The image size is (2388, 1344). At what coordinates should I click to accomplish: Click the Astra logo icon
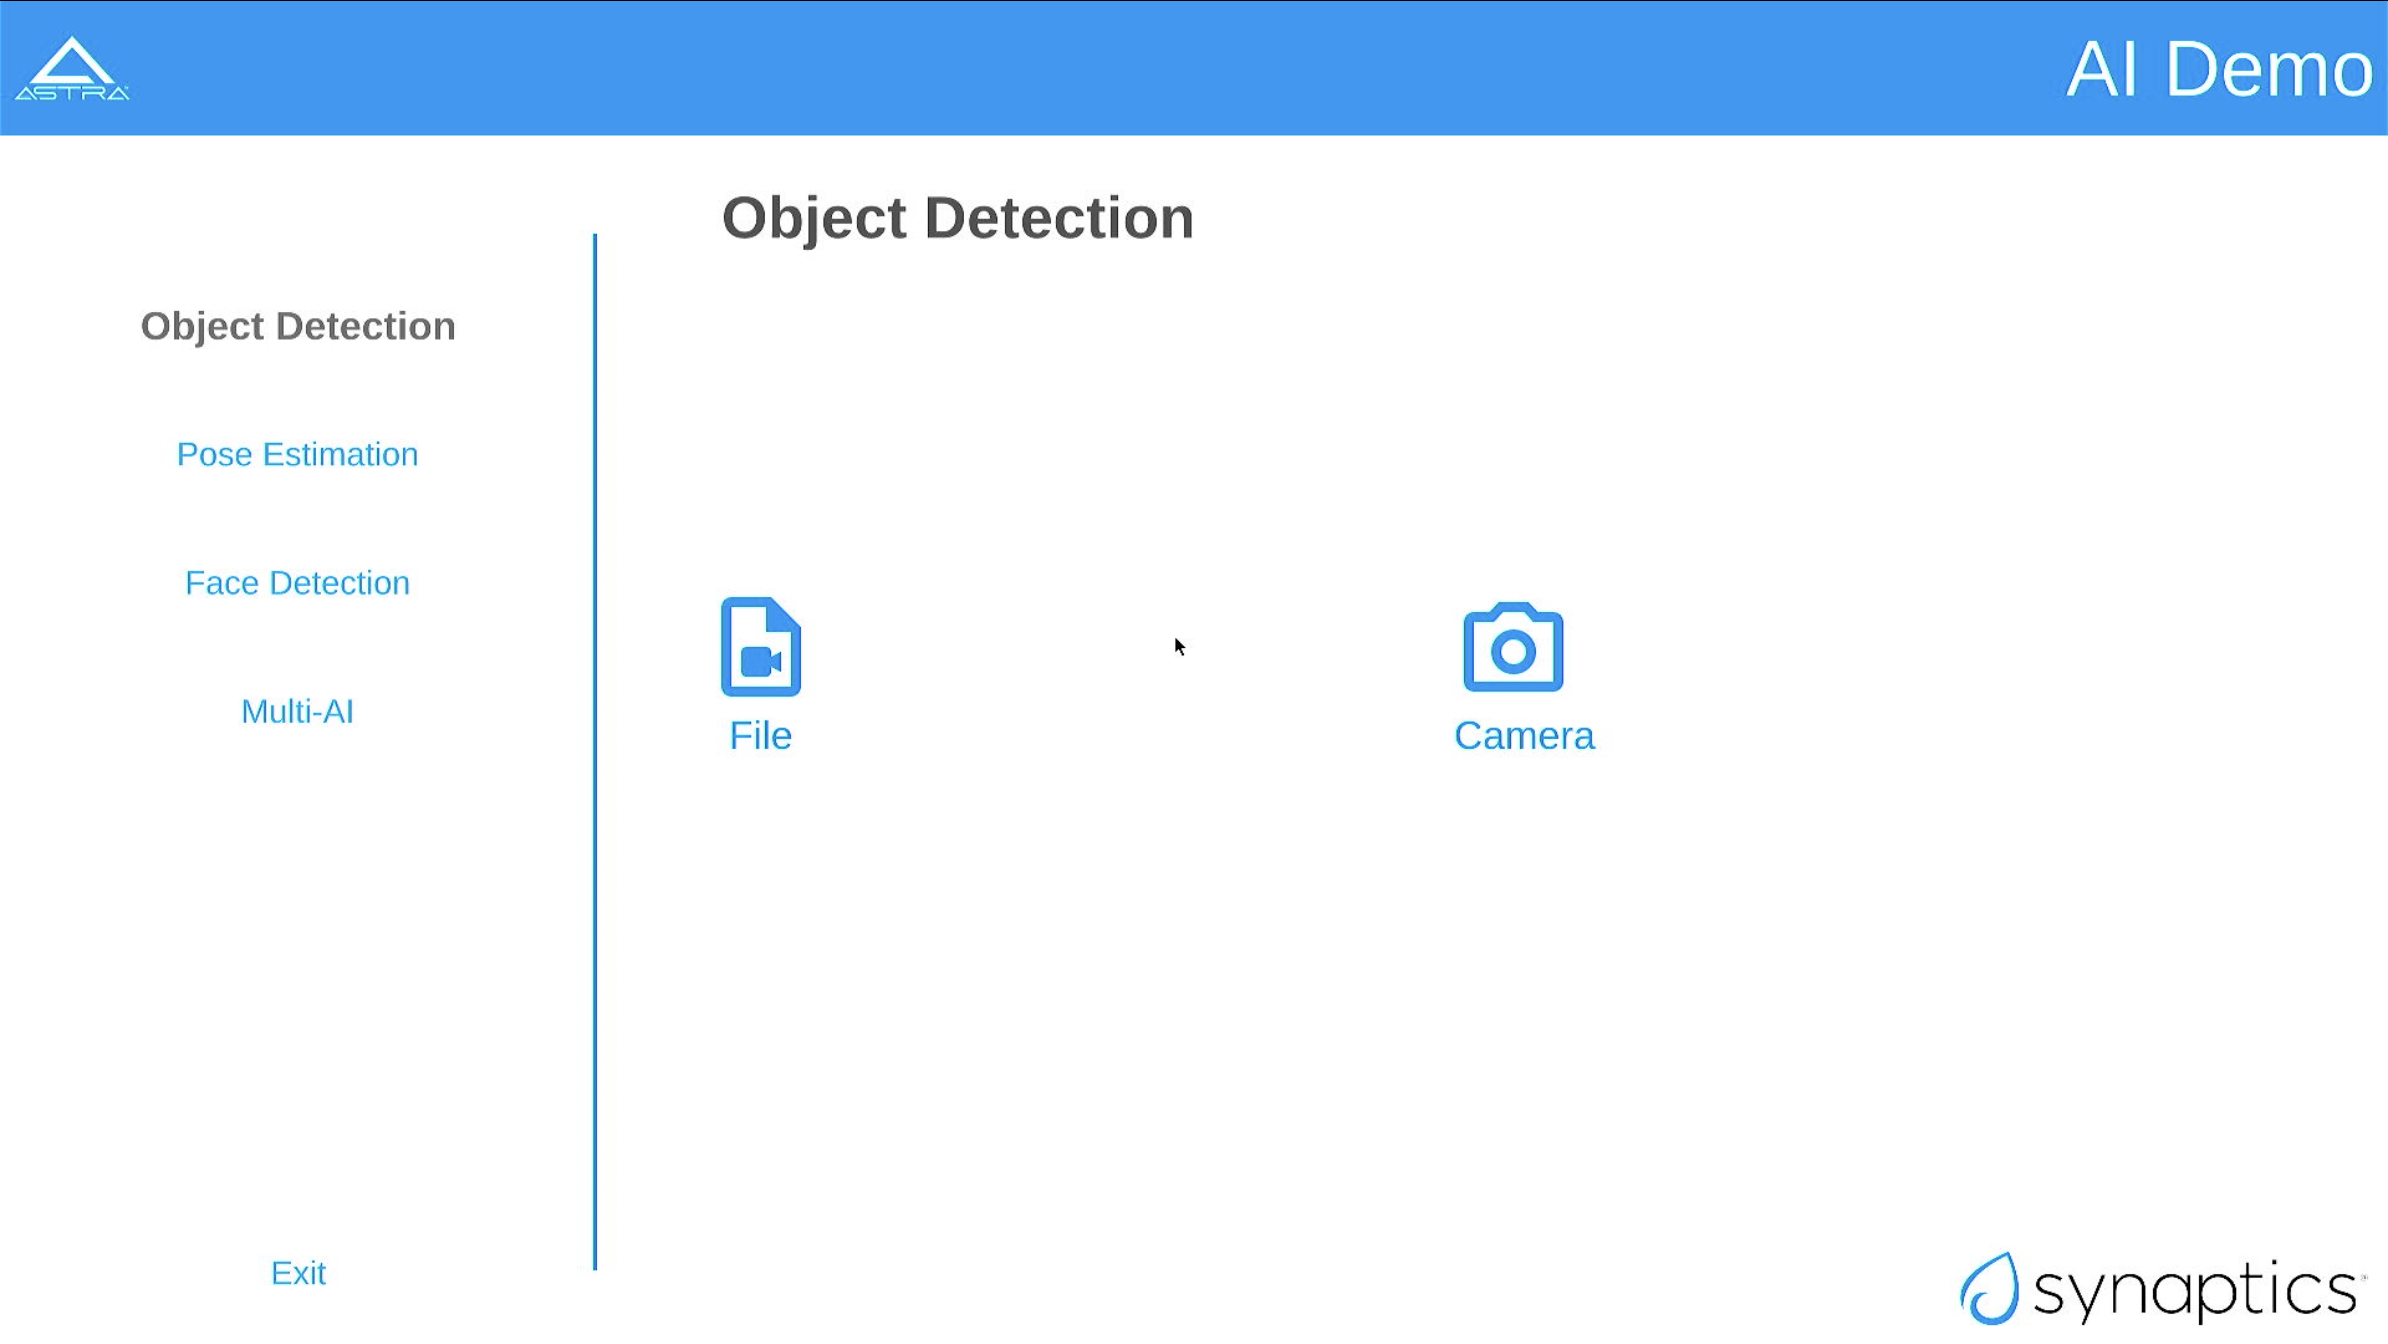pyautogui.click(x=72, y=66)
